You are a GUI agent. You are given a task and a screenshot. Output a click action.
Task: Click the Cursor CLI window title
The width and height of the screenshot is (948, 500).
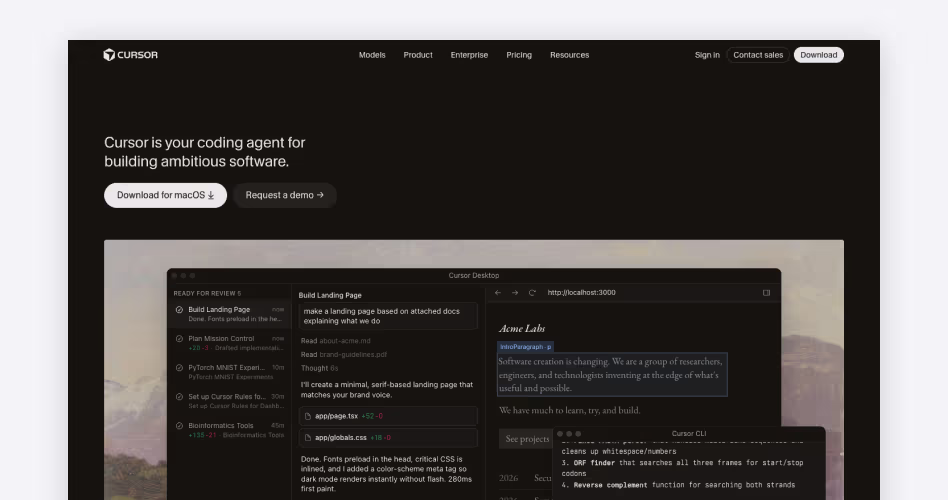(x=689, y=433)
